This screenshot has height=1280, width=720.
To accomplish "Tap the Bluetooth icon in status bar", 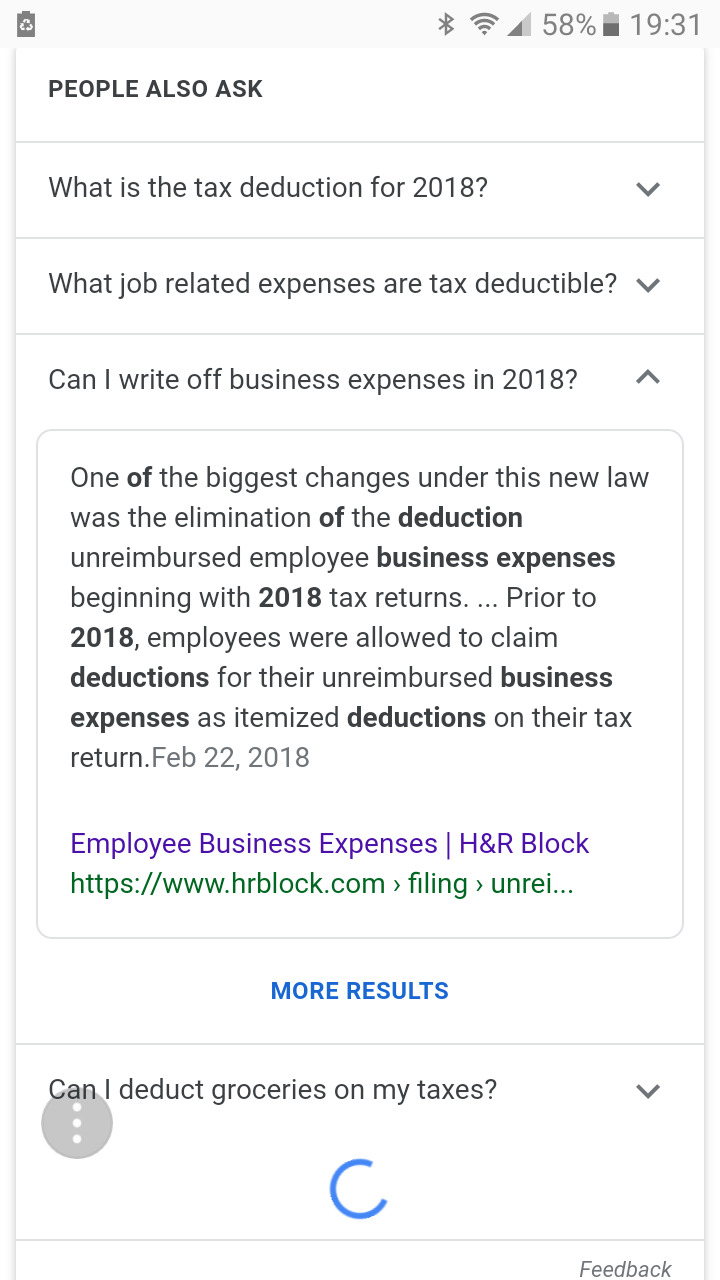I will coord(446,24).
